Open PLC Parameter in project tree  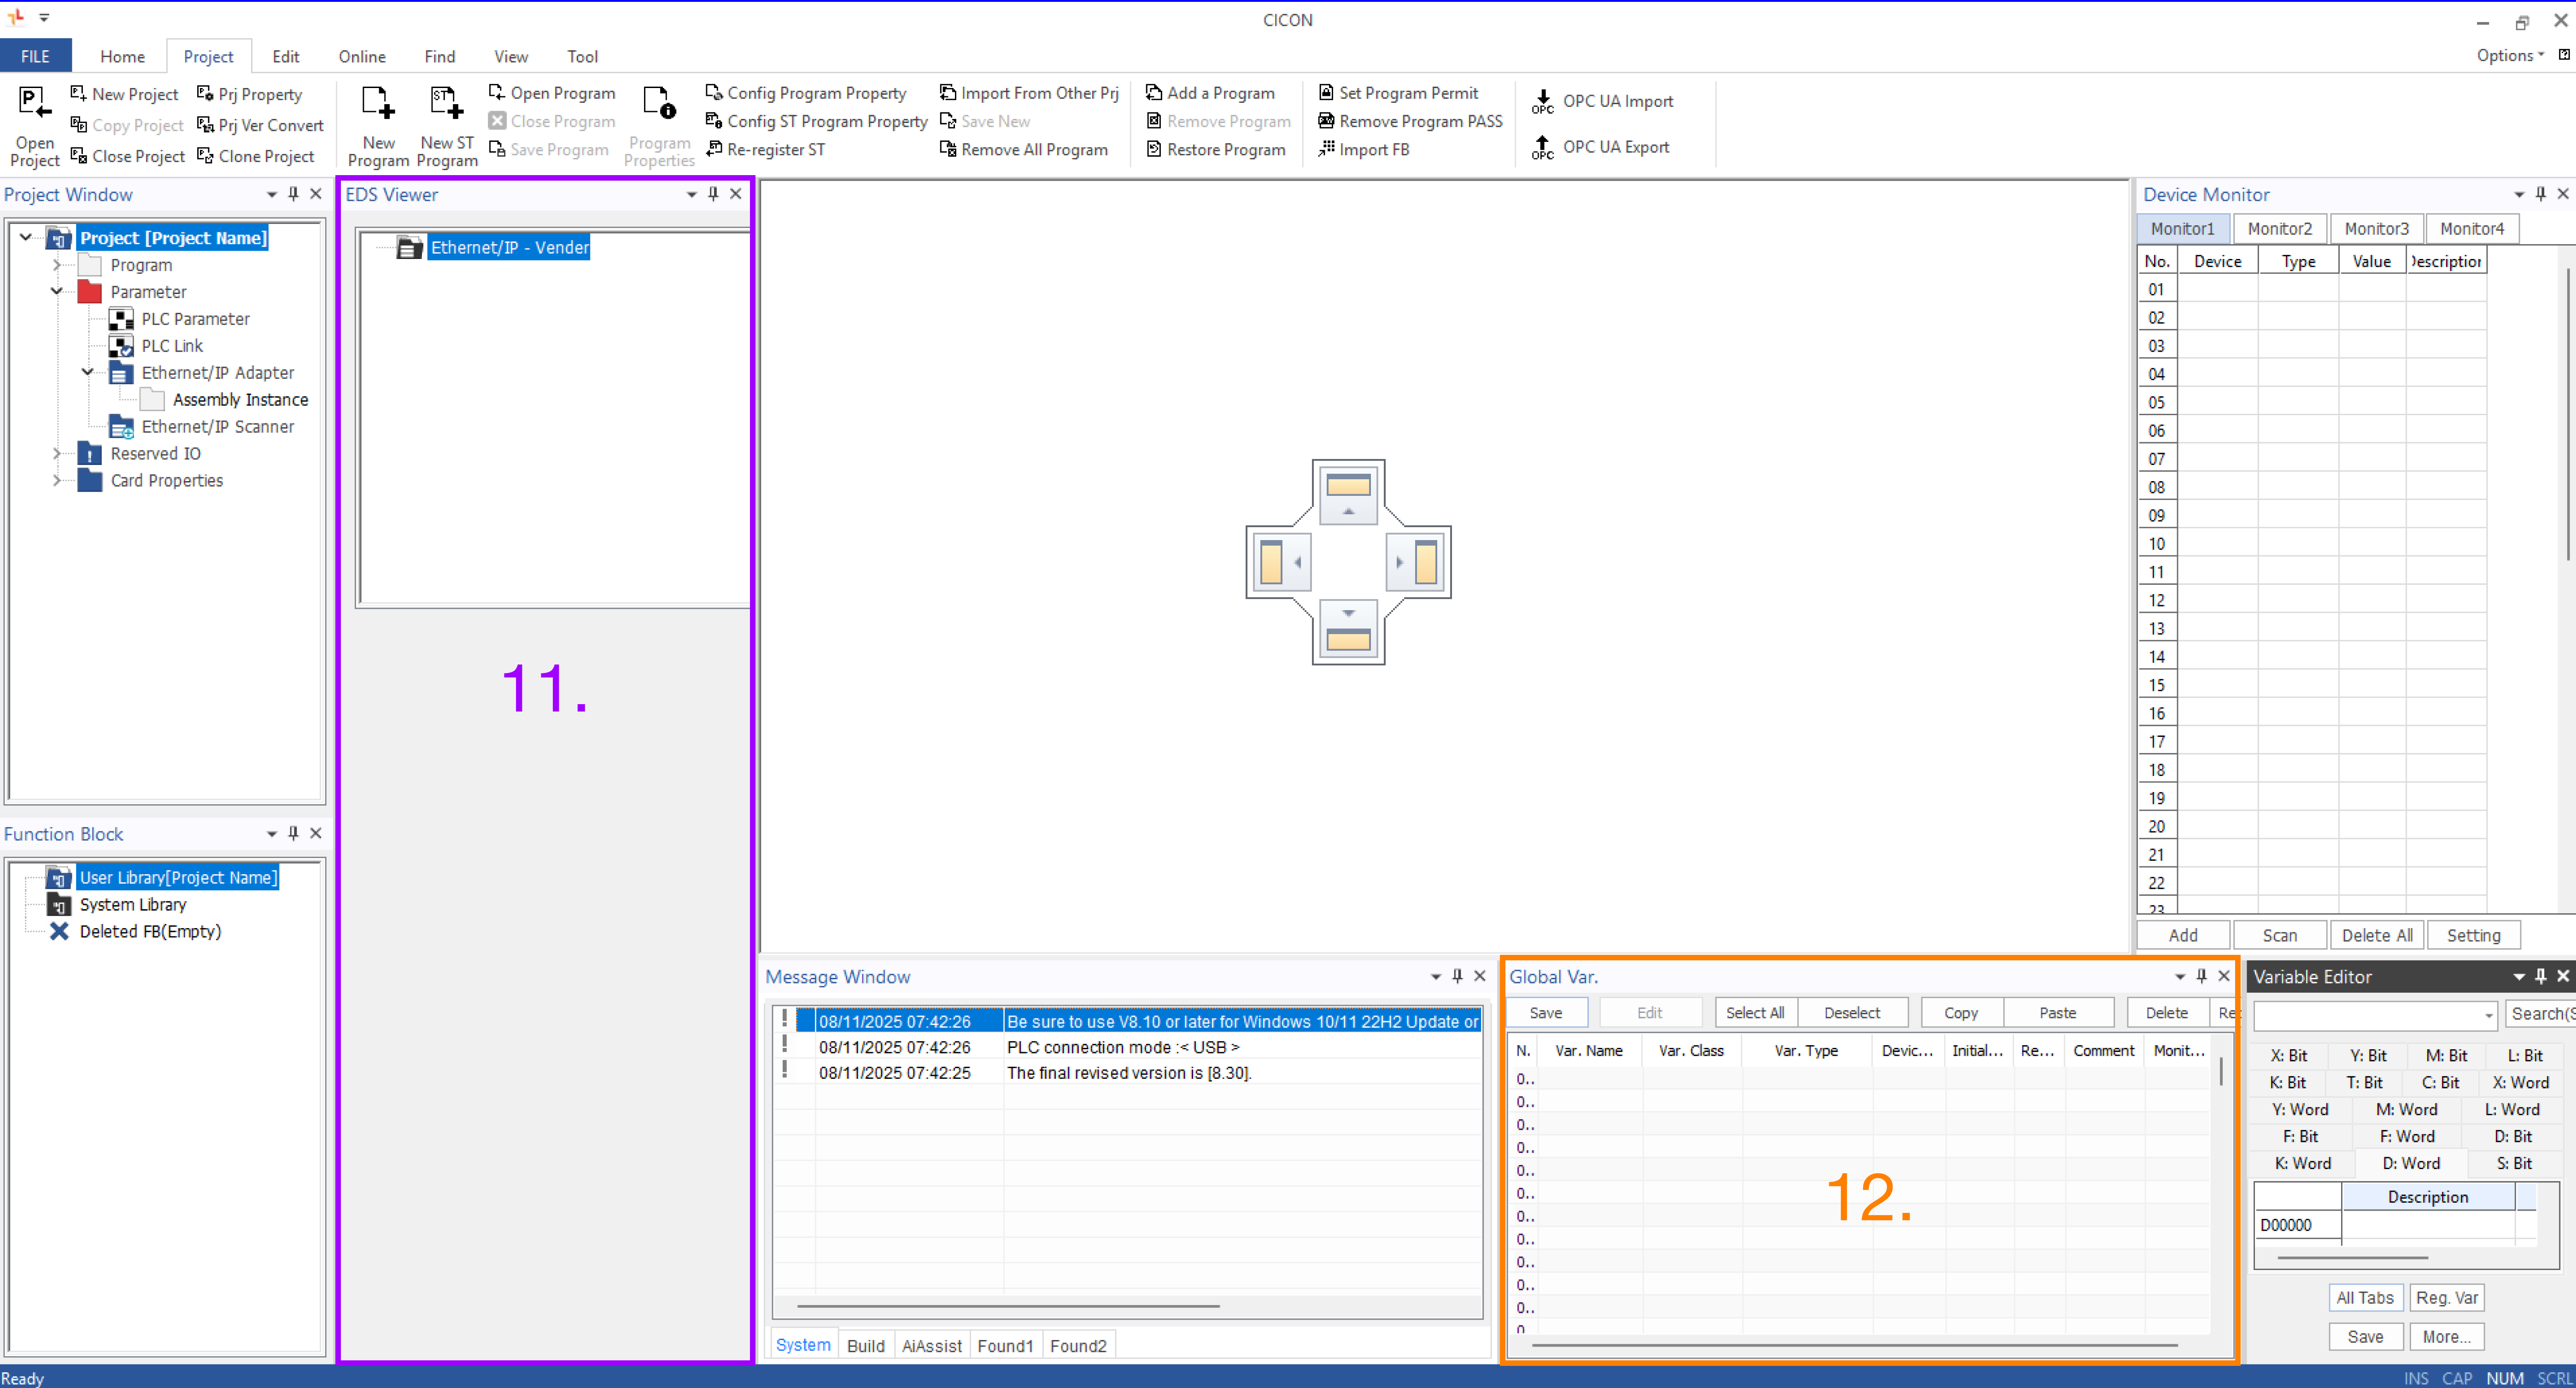(195, 319)
